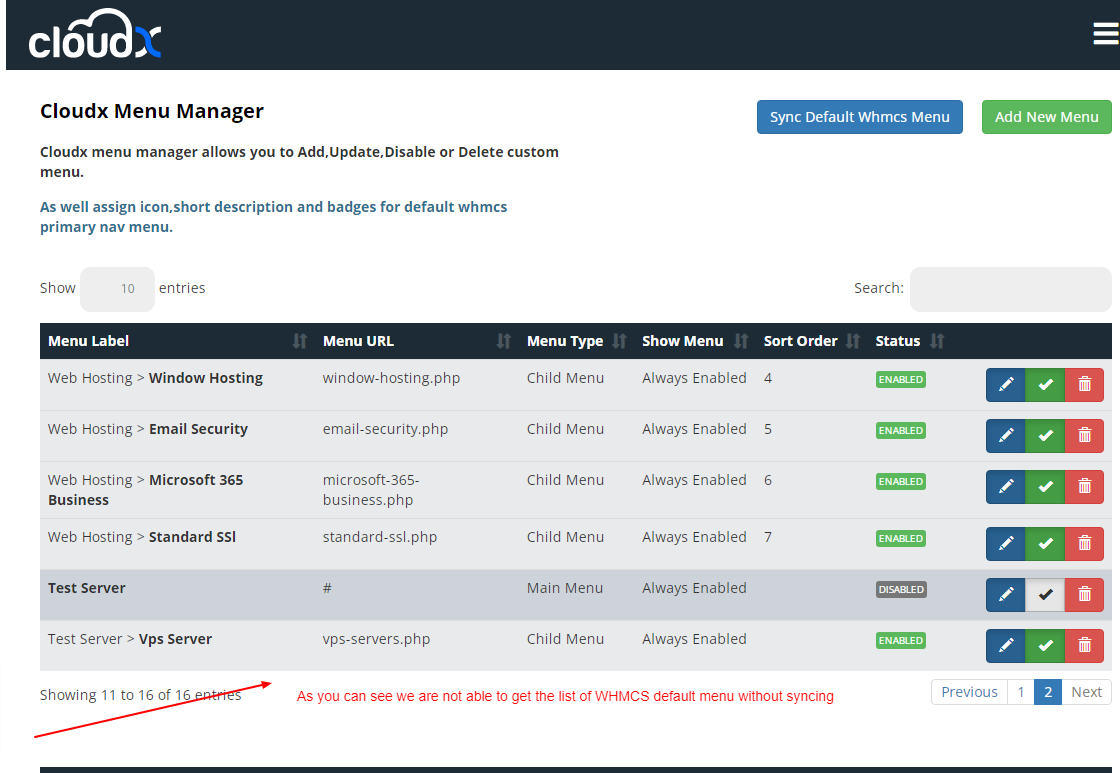
Task: Delete the Standard SSl menu entry
Action: 1084,544
